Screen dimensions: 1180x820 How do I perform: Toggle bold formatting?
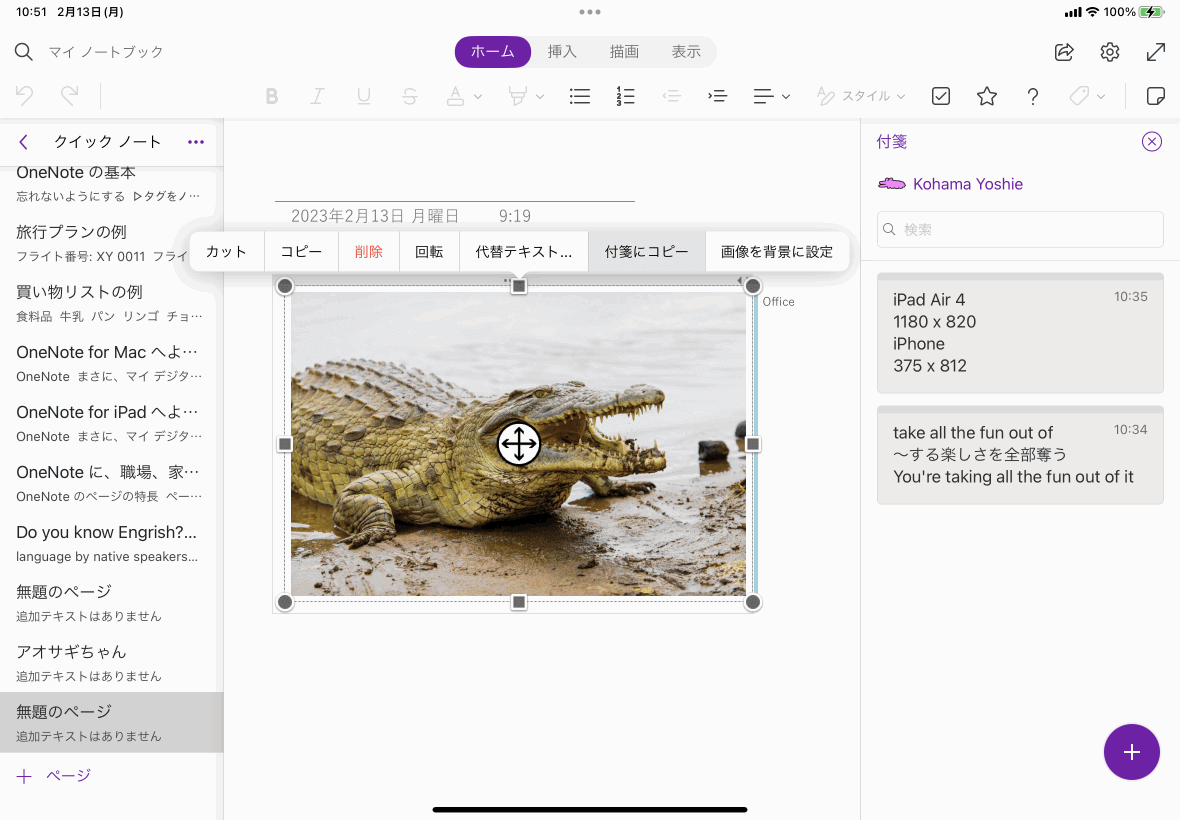point(272,96)
